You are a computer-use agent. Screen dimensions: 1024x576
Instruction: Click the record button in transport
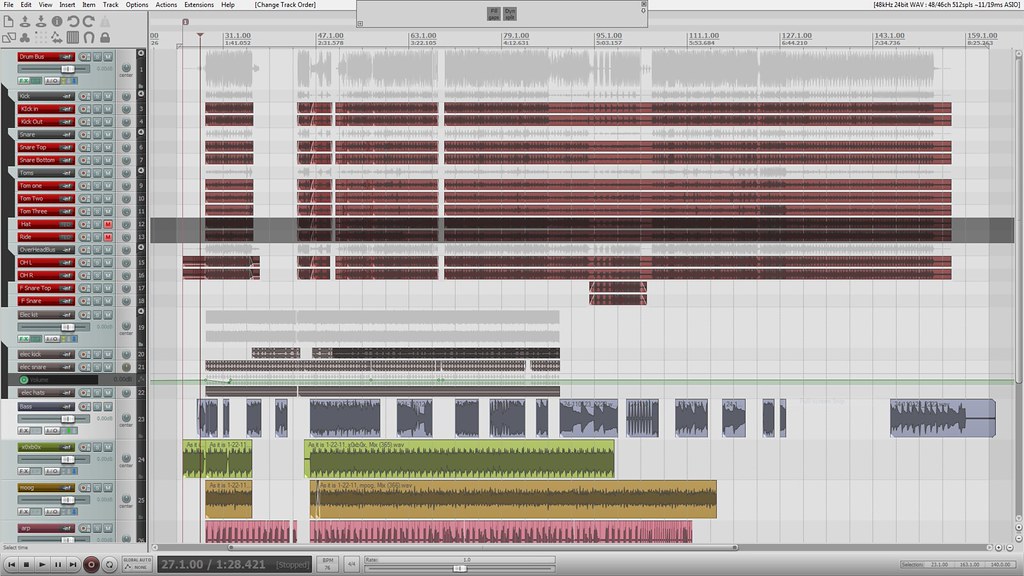pos(91,564)
